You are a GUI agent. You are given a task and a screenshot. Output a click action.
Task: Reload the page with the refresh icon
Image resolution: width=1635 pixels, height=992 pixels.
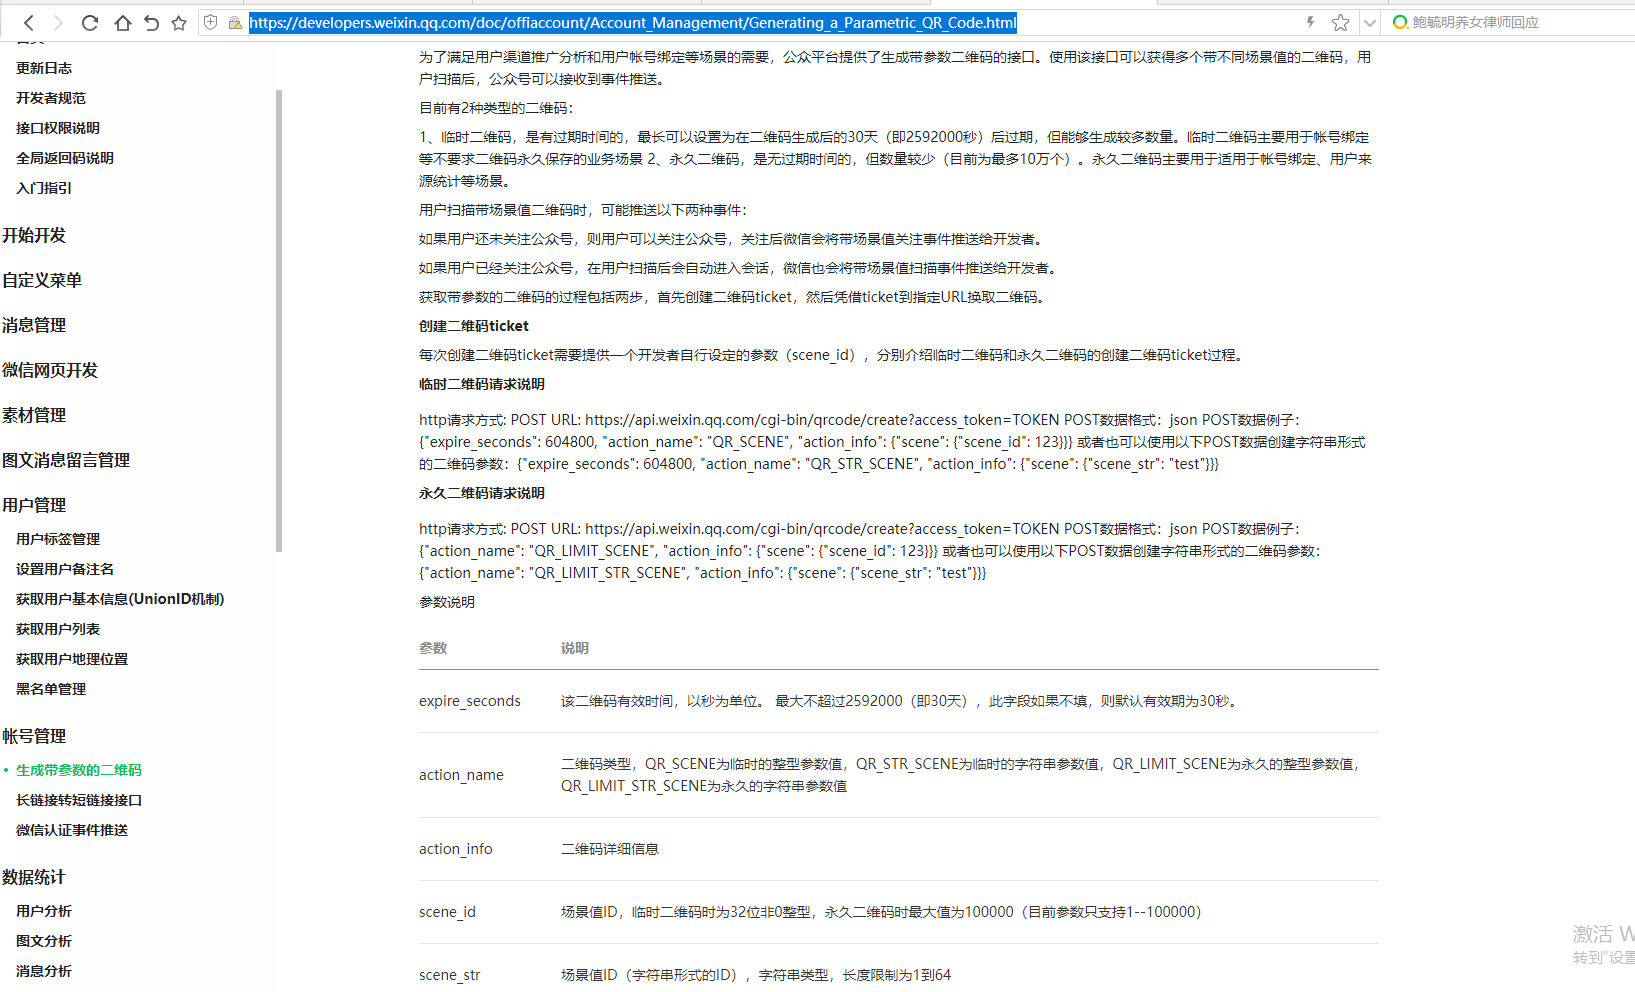click(x=90, y=23)
